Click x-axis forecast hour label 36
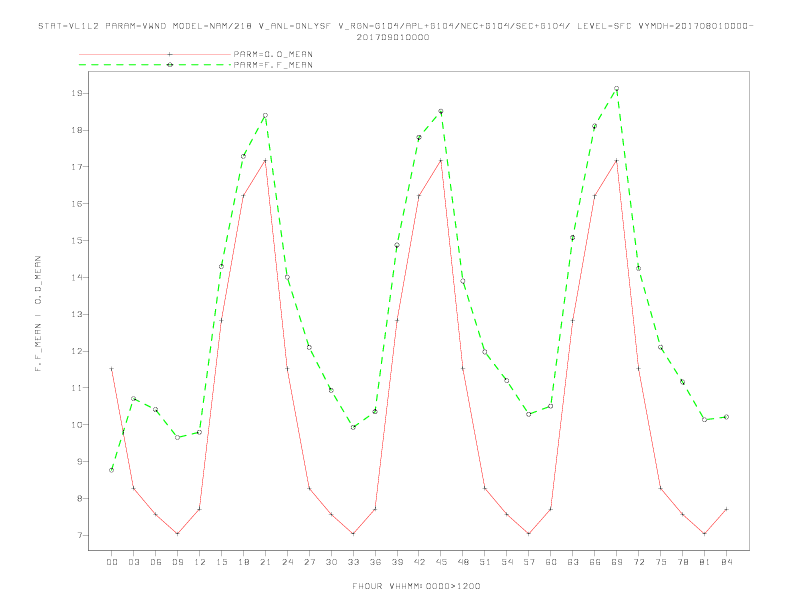This screenshot has width=792, height=612. [x=375, y=562]
